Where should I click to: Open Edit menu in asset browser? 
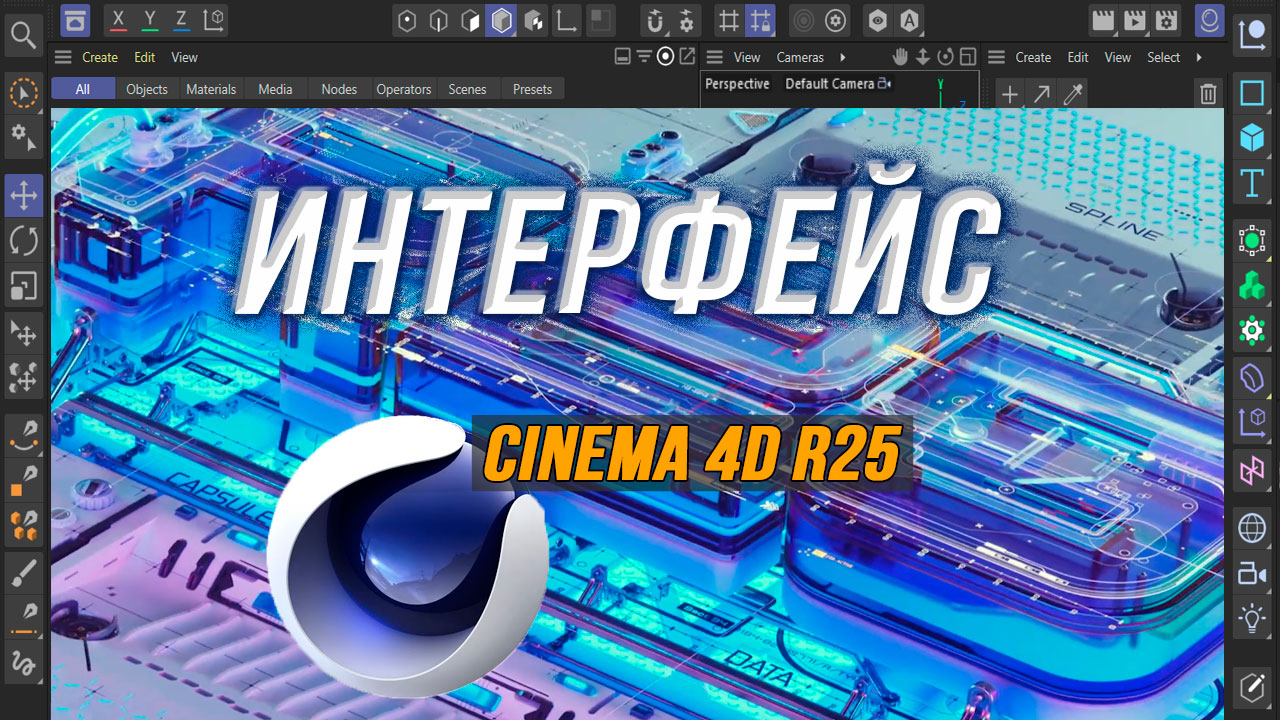click(x=145, y=57)
